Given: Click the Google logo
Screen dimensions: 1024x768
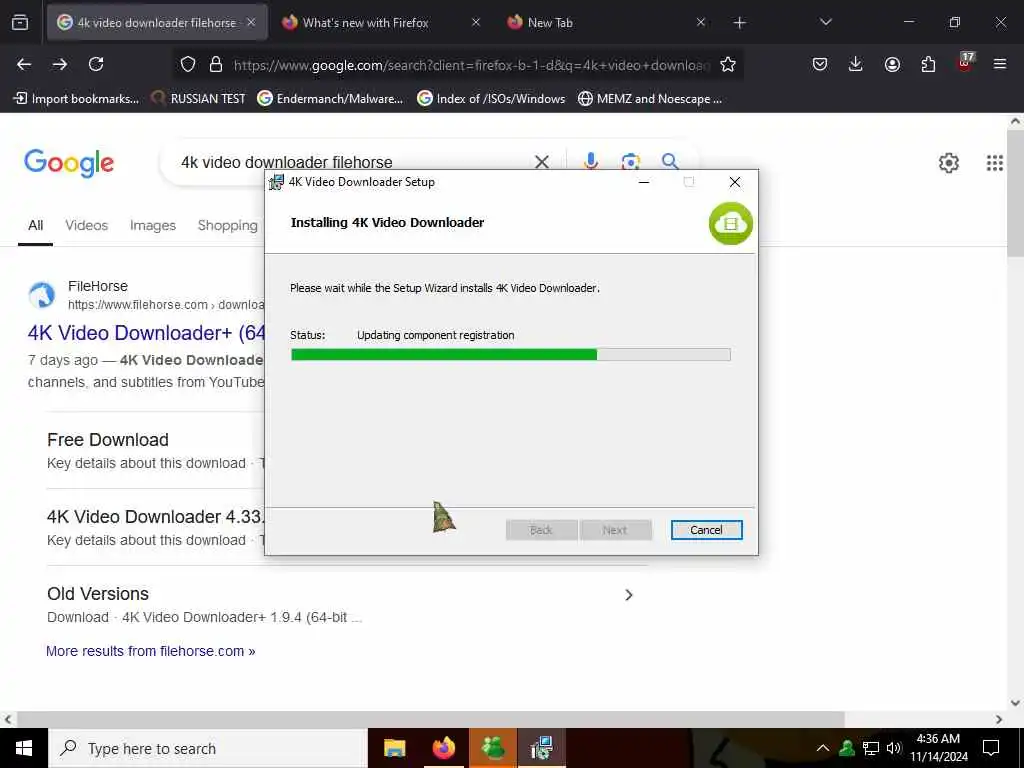Looking at the screenshot, I should [x=69, y=163].
